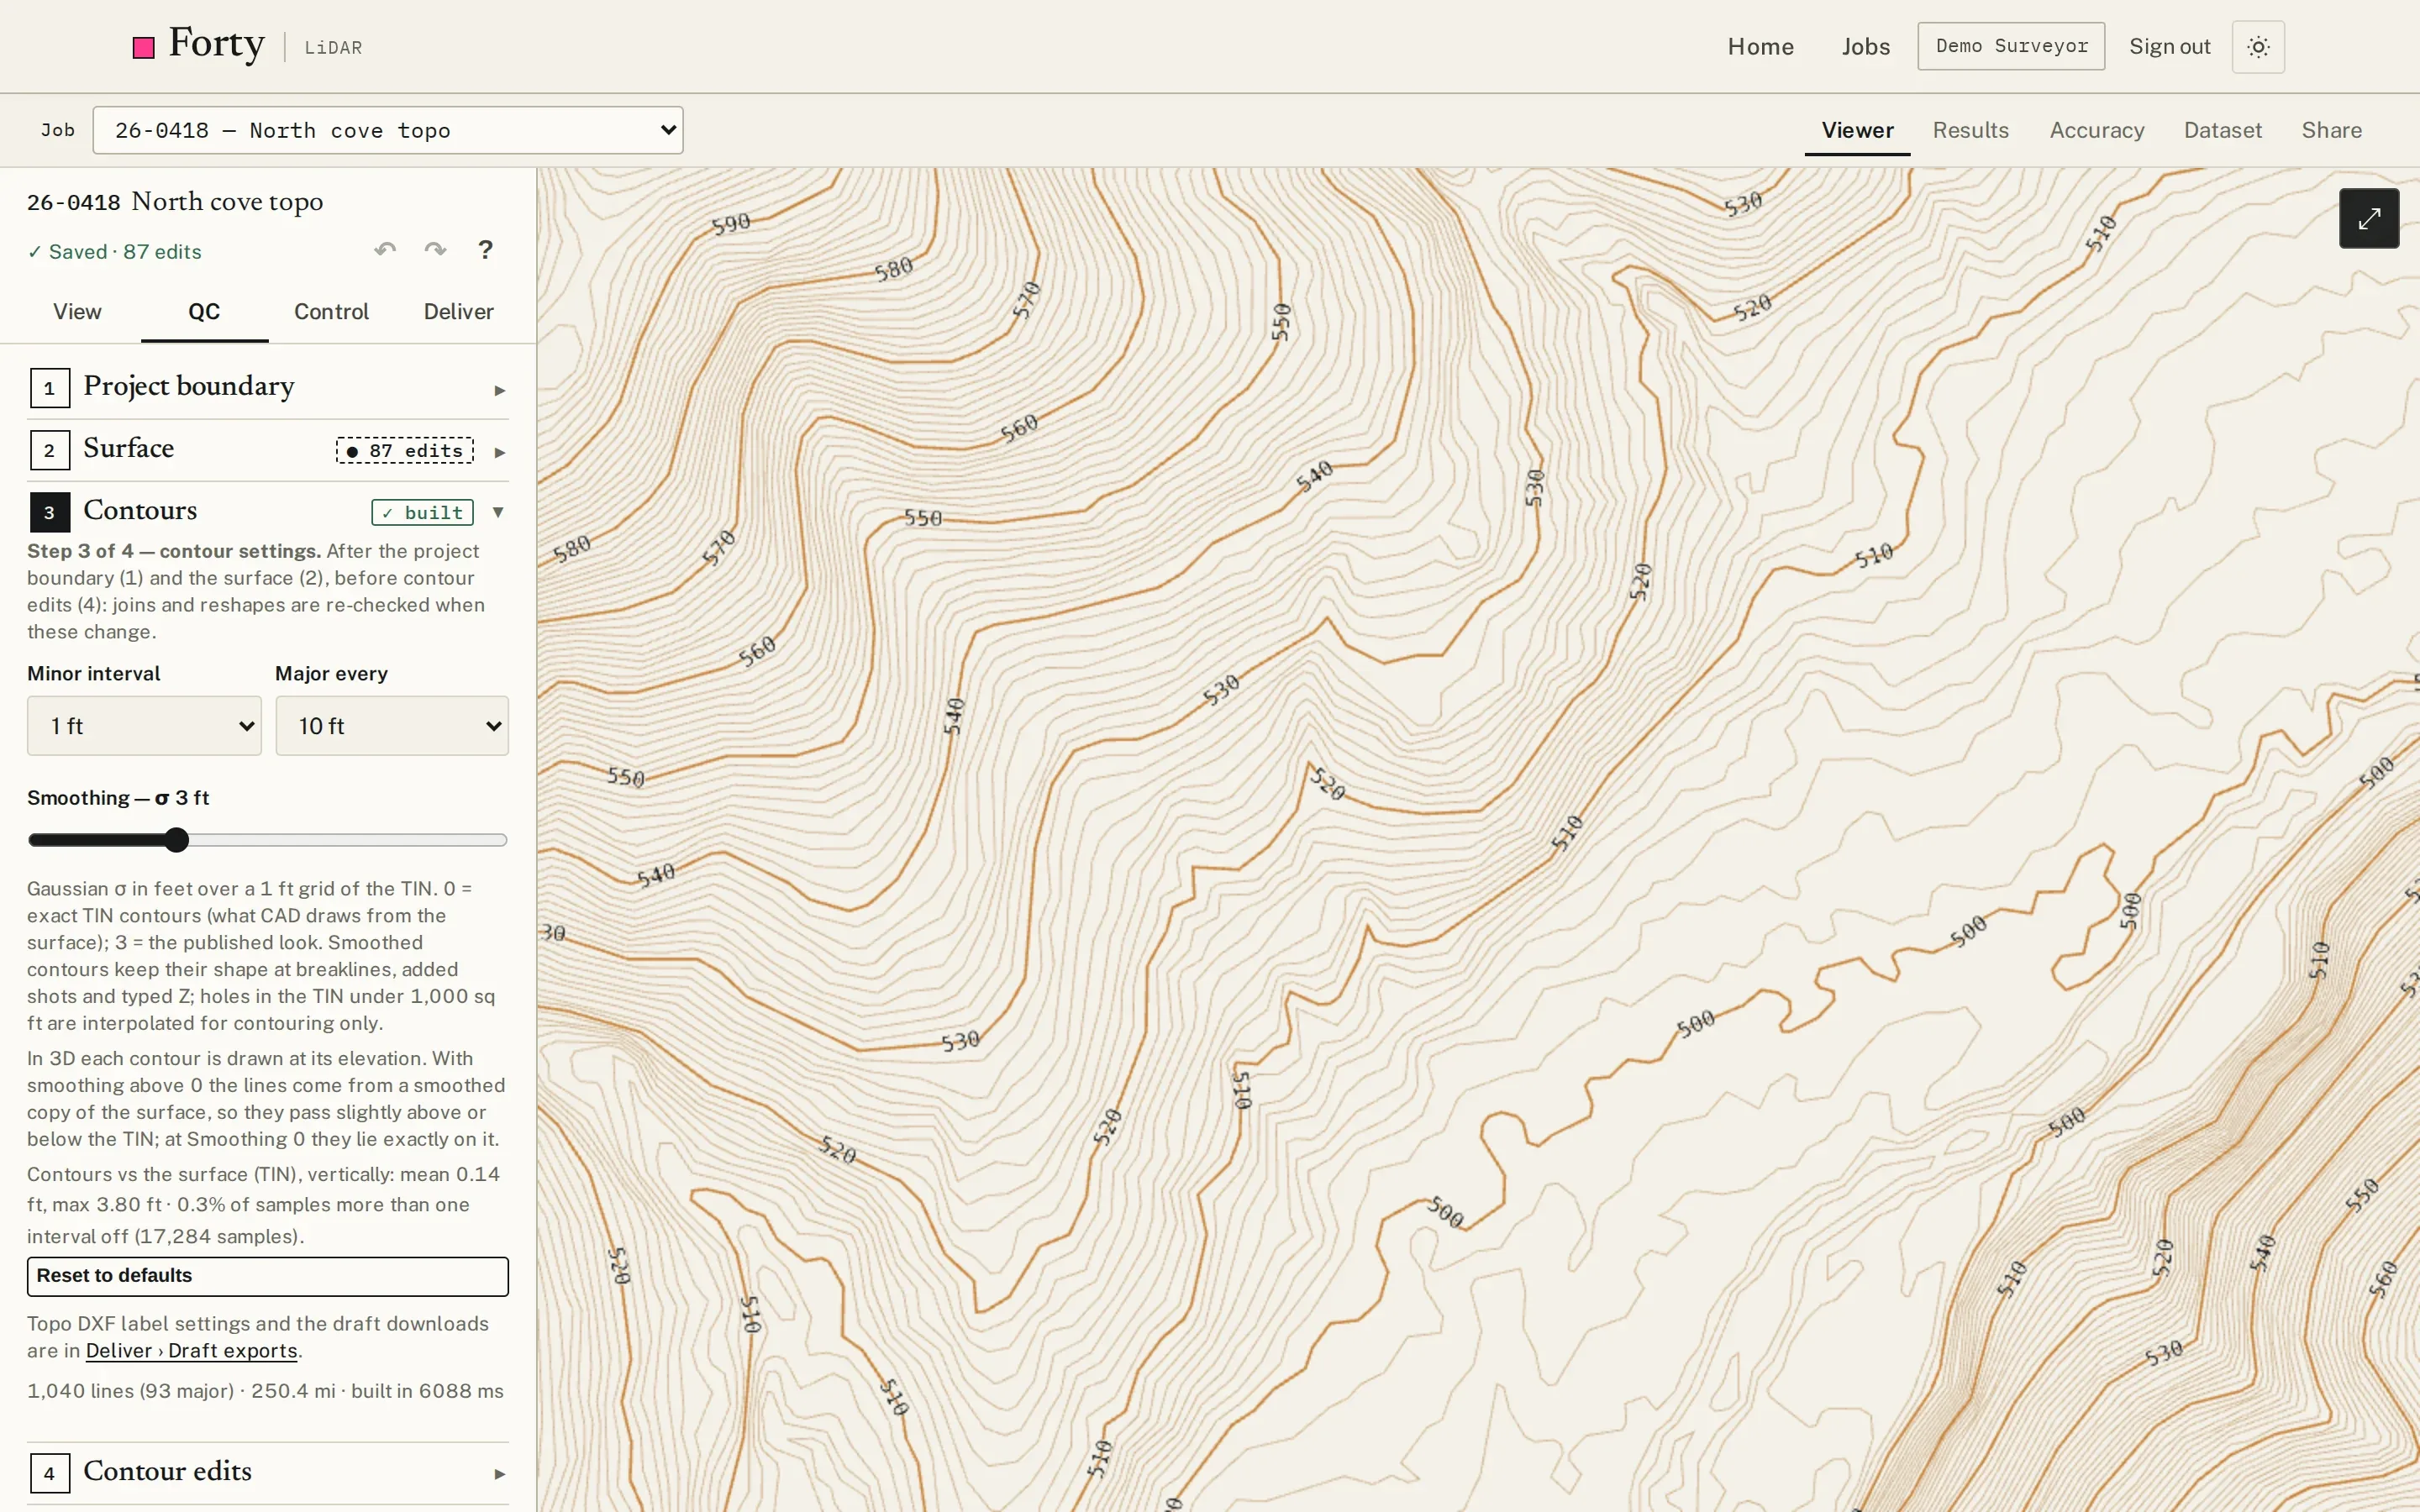The image size is (2420, 1512).
Task: Open the Share tab
Action: coord(2331,130)
